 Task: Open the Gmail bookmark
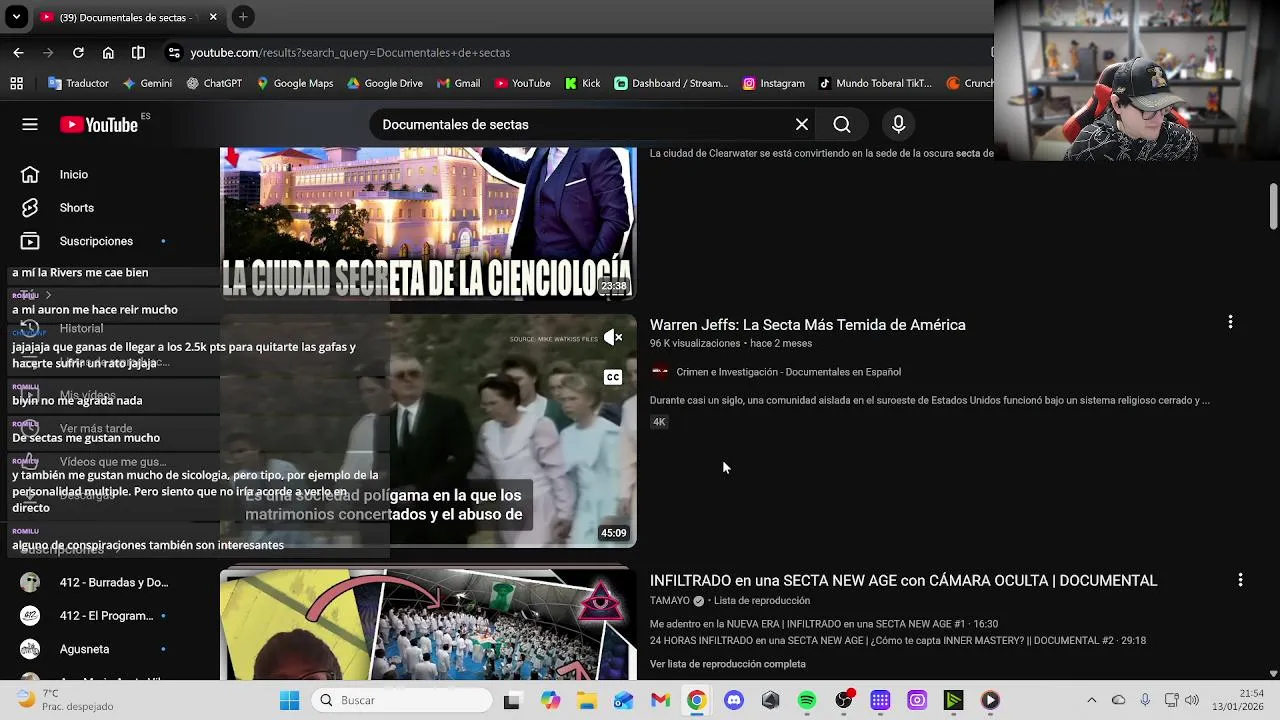pyautogui.click(x=458, y=83)
